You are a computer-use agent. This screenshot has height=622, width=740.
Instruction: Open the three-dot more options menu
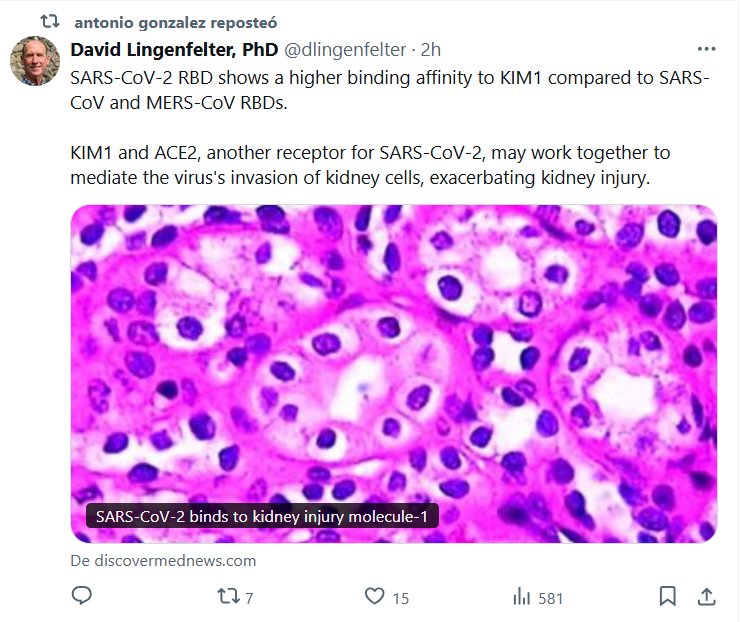coord(706,49)
